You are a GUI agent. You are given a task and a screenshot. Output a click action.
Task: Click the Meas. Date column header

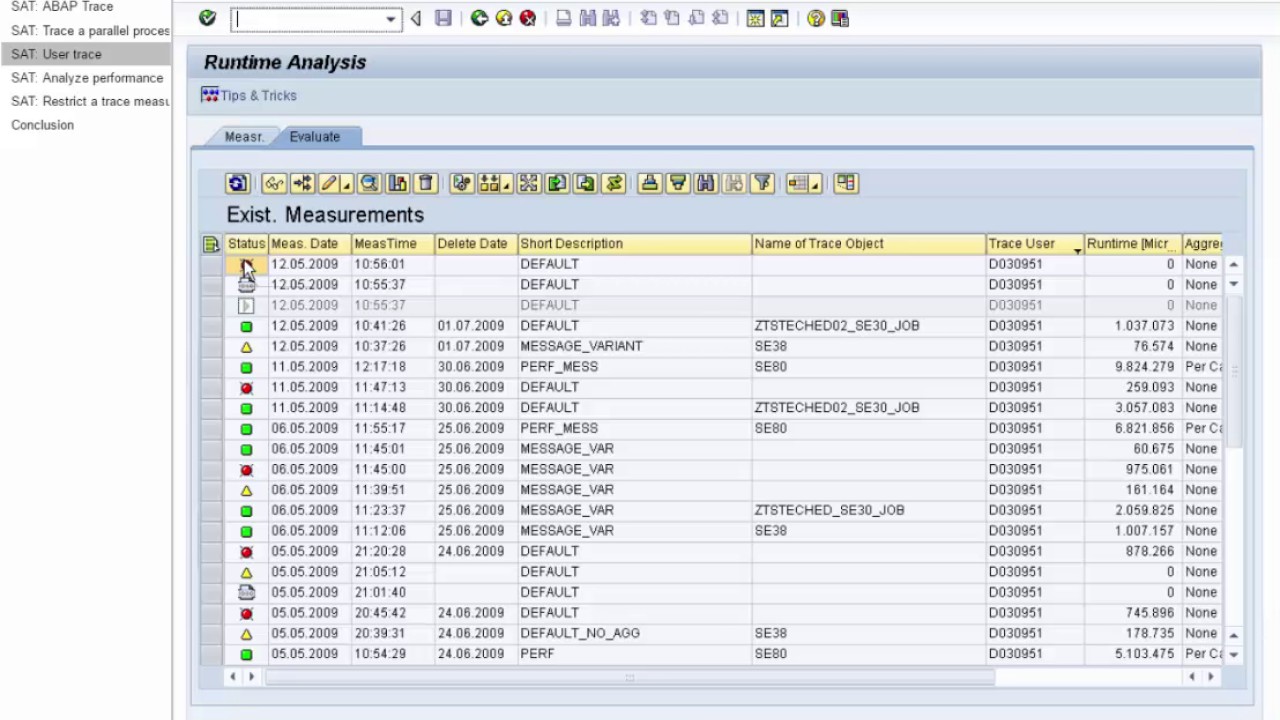[x=310, y=244]
